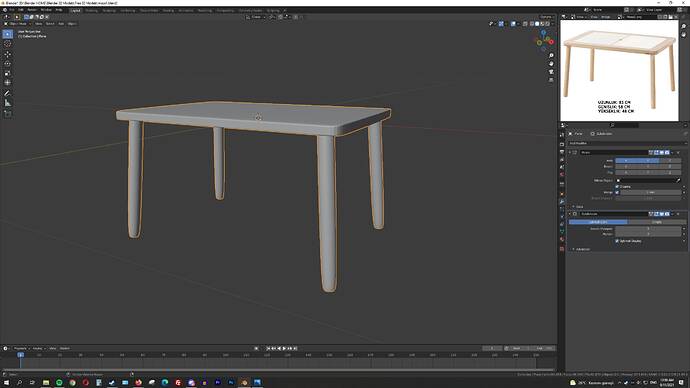
Task: Open the Render menu
Action: point(32,10)
